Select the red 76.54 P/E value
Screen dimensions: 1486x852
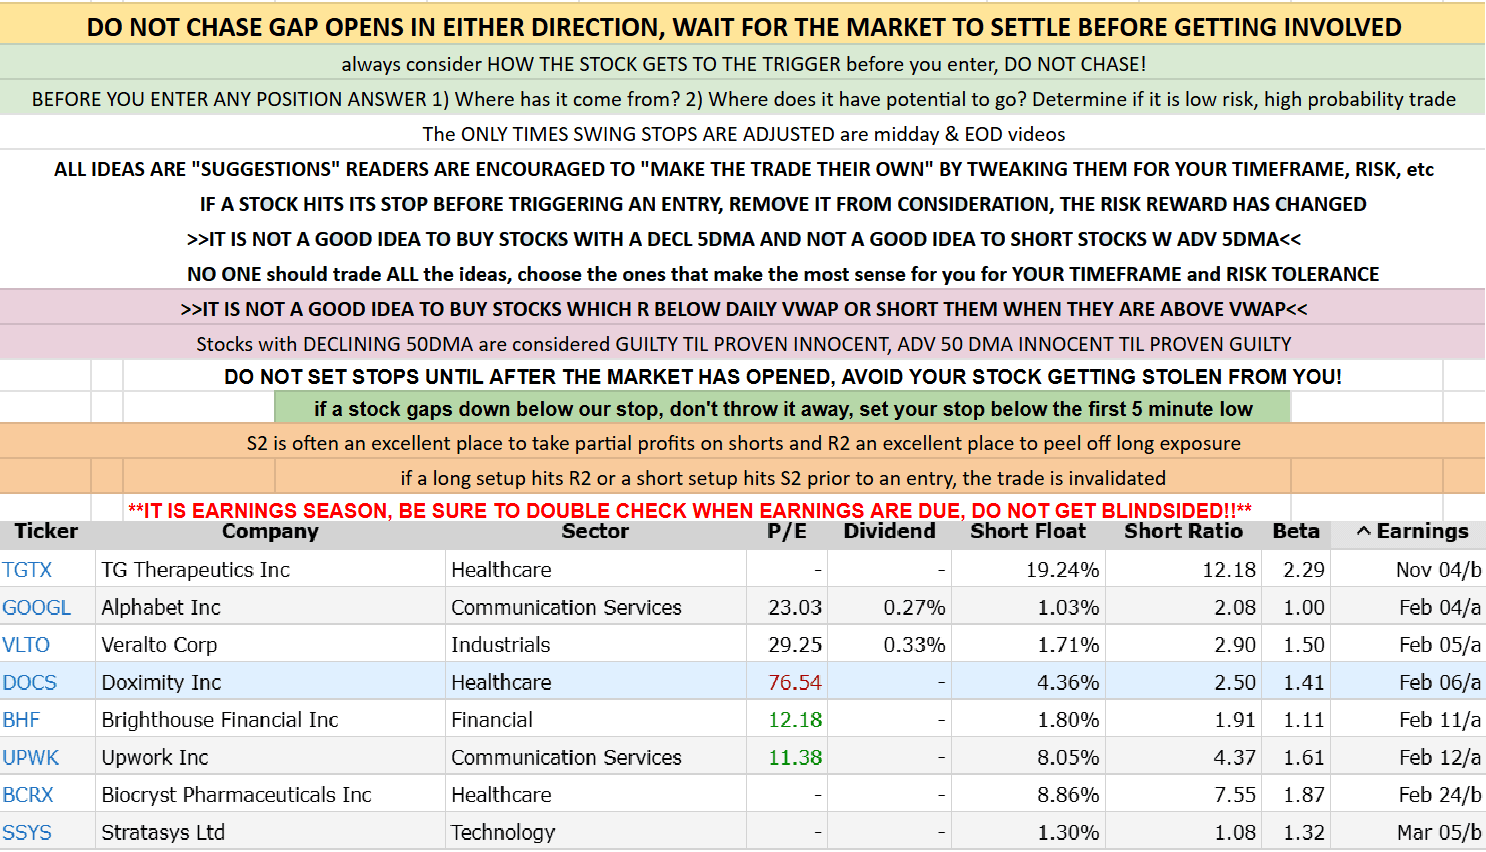pos(794,683)
